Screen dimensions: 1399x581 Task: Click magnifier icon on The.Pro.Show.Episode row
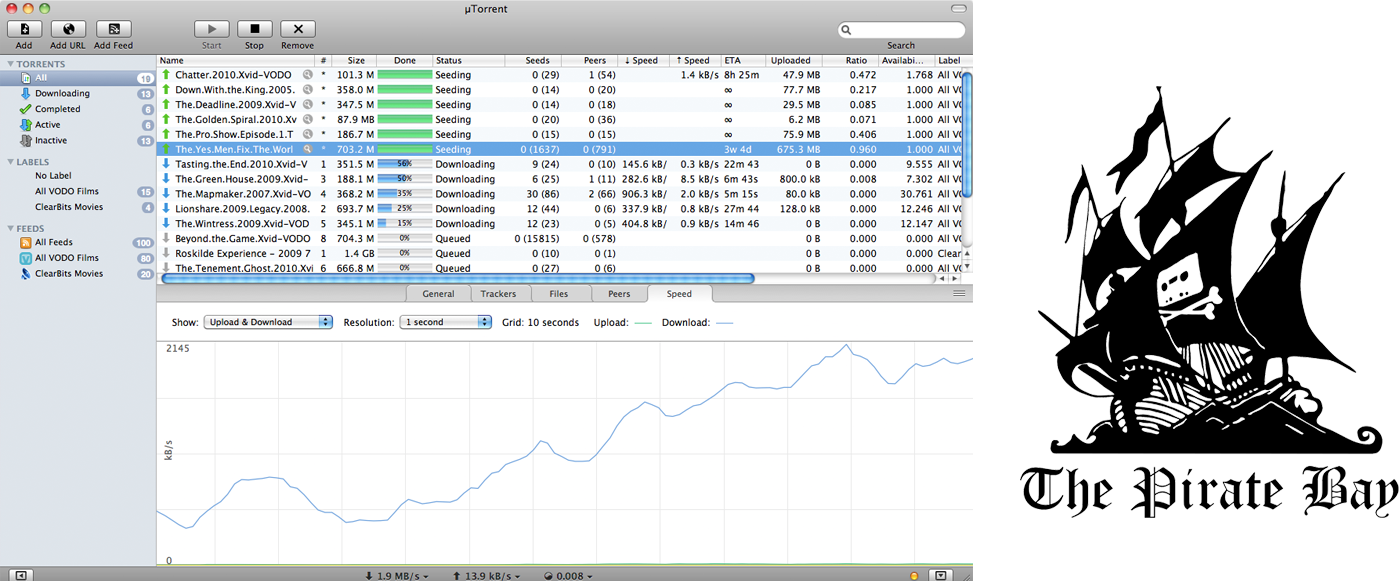(x=307, y=134)
